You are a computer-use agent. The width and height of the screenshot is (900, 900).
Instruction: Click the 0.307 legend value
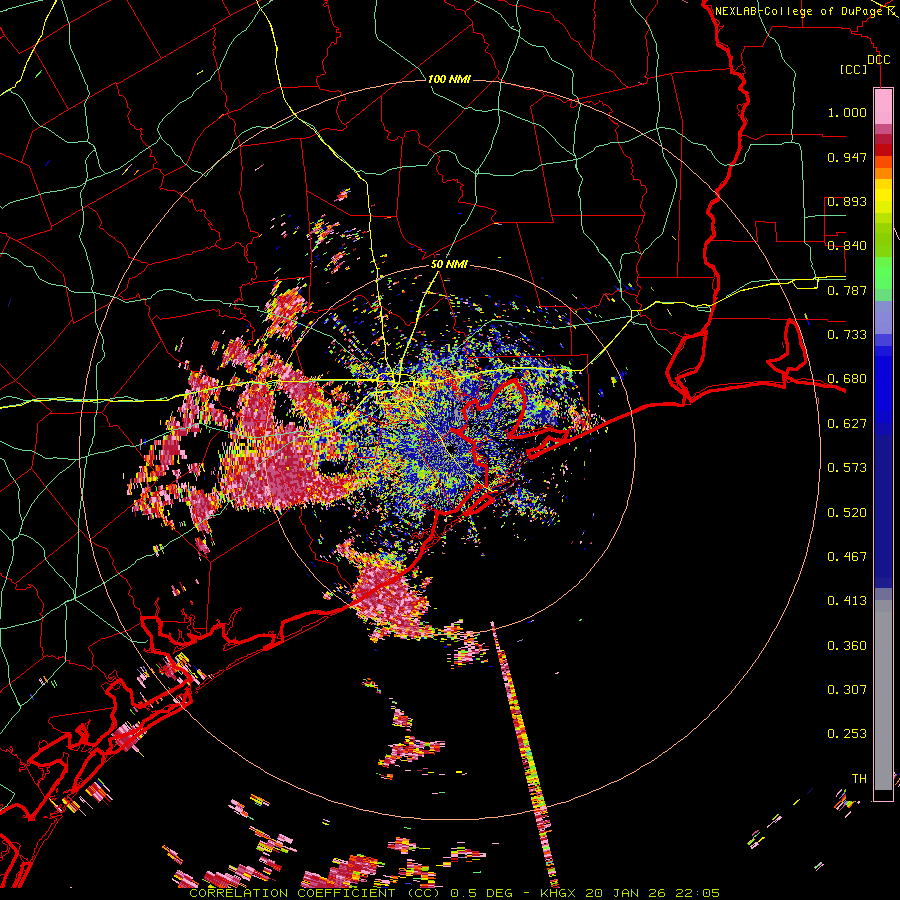(847, 690)
